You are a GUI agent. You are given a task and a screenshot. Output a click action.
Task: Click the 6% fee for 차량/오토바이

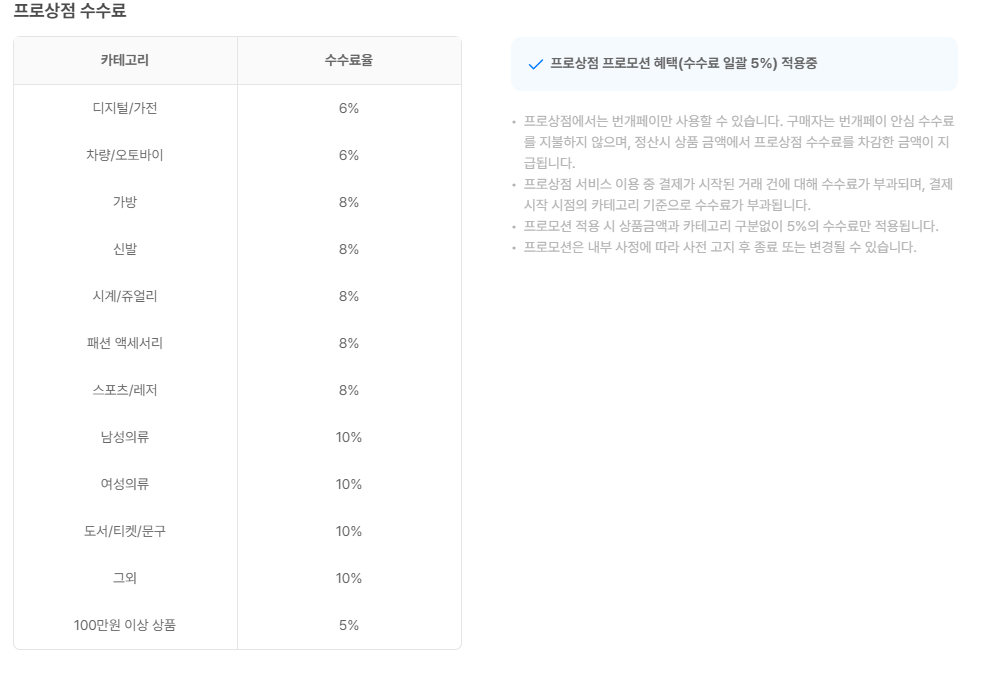[x=349, y=155]
